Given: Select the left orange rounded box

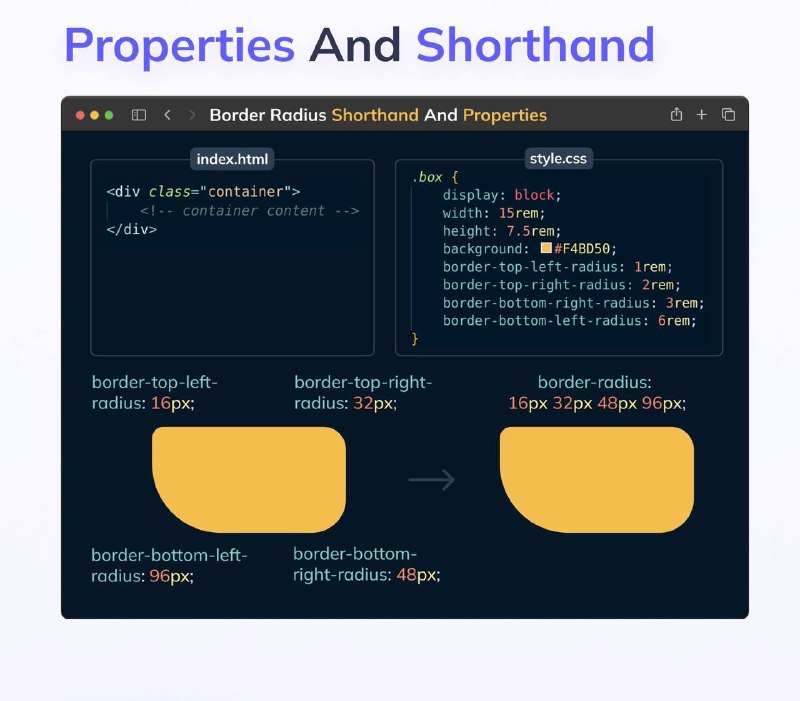Looking at the screenshot, I should click(249, 479).
